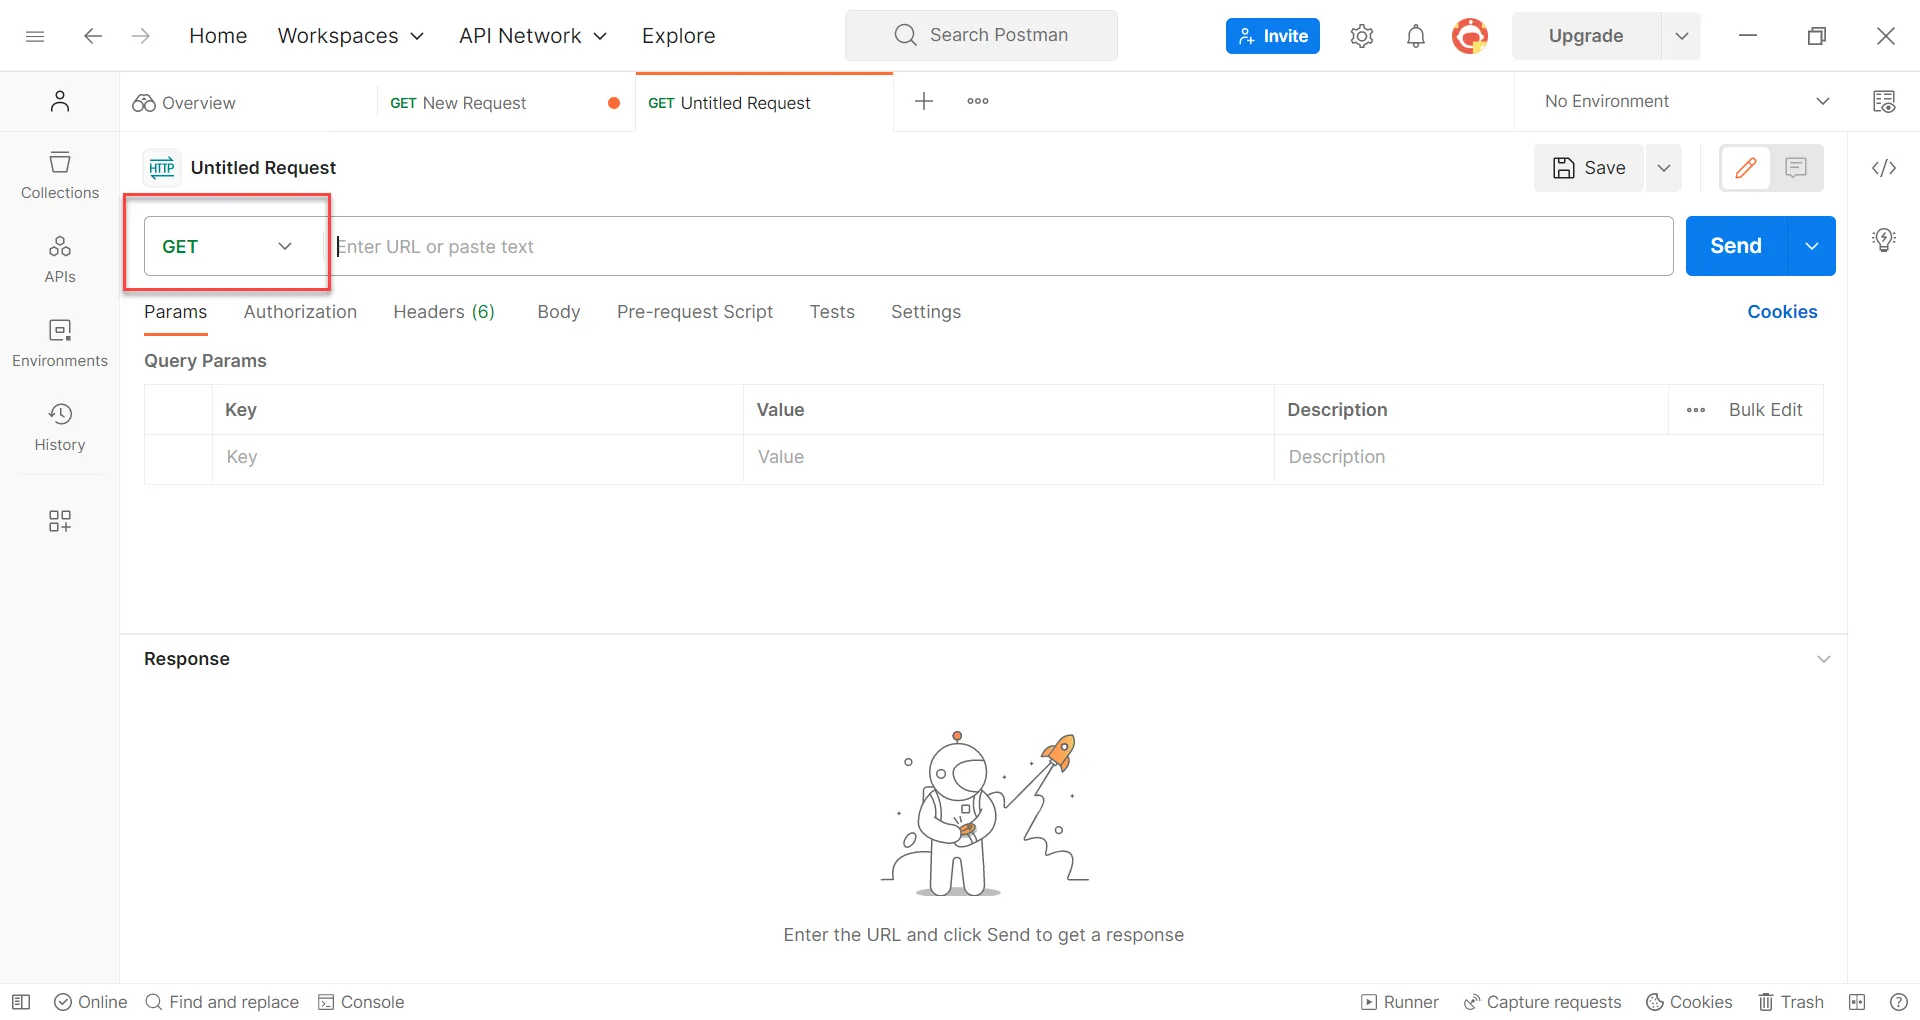Open the Console
Viewport: 1920px width, 1020px height.
[x=361, y=1002]
